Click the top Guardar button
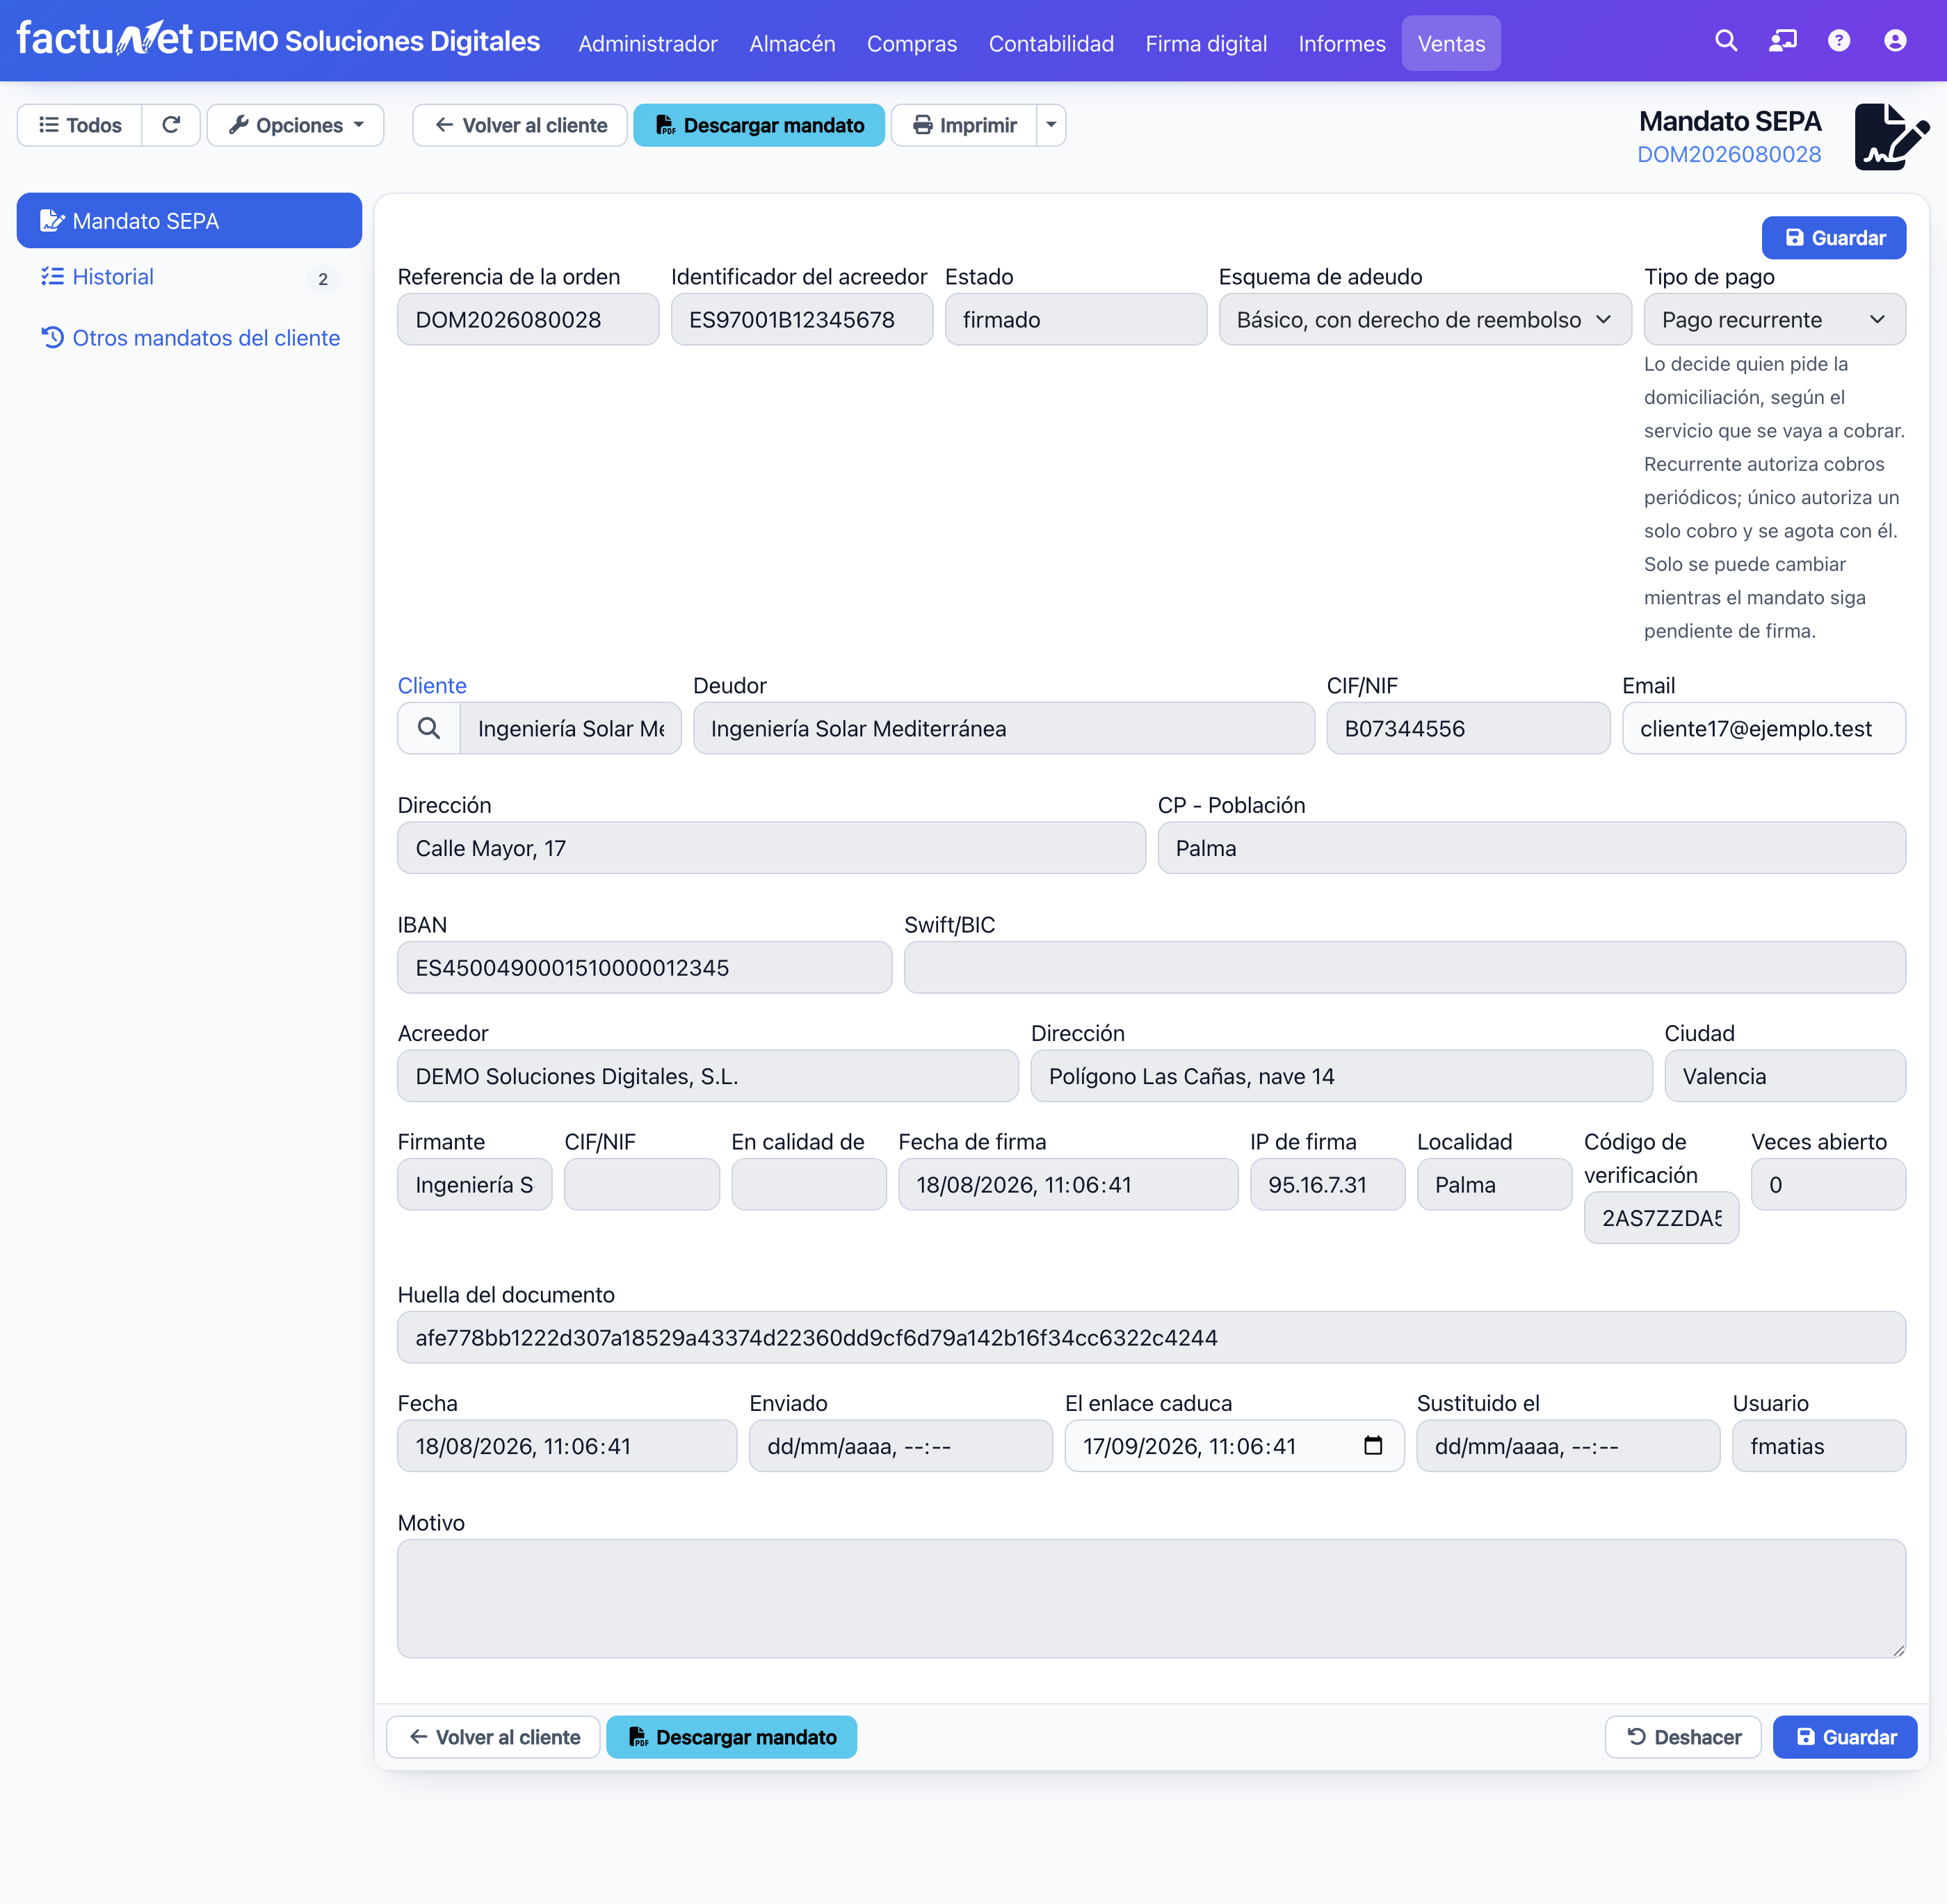 click(1834, 237)
